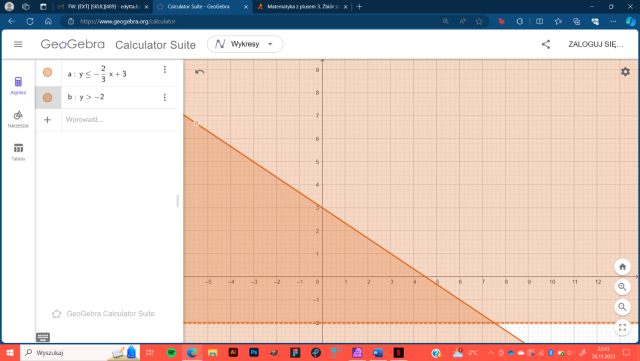Expand the Wykresy app switcher dropdown
The width and height of the screenshot is (640, 361).
tap(245, 44)
